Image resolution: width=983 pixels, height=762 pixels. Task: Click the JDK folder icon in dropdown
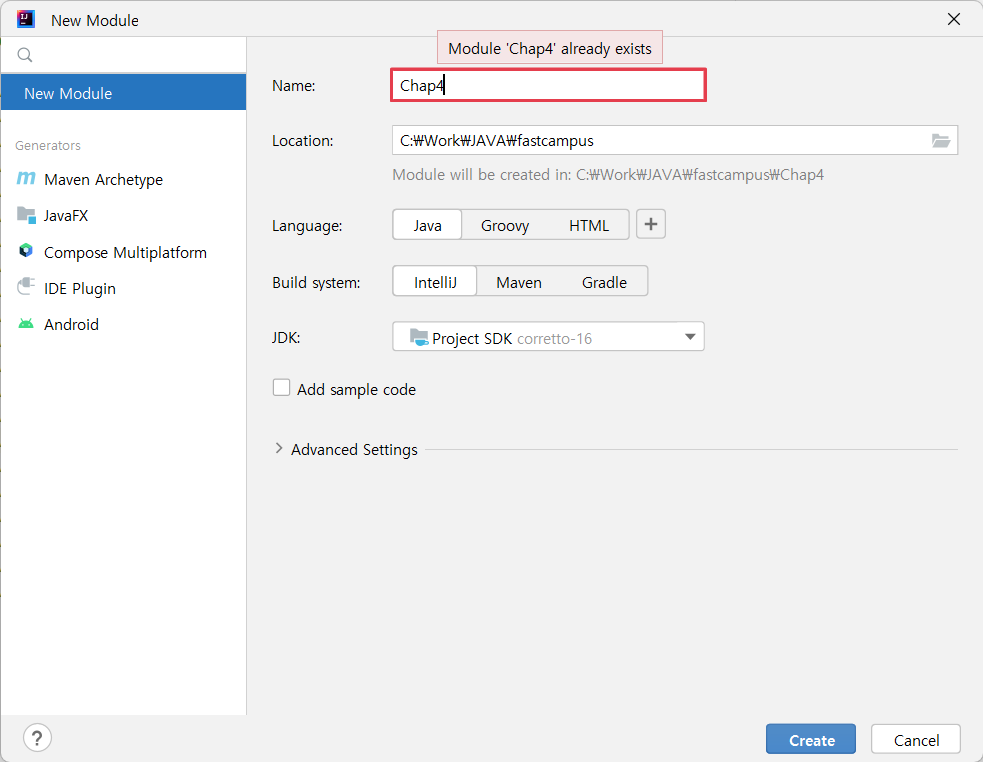[419, 337]
